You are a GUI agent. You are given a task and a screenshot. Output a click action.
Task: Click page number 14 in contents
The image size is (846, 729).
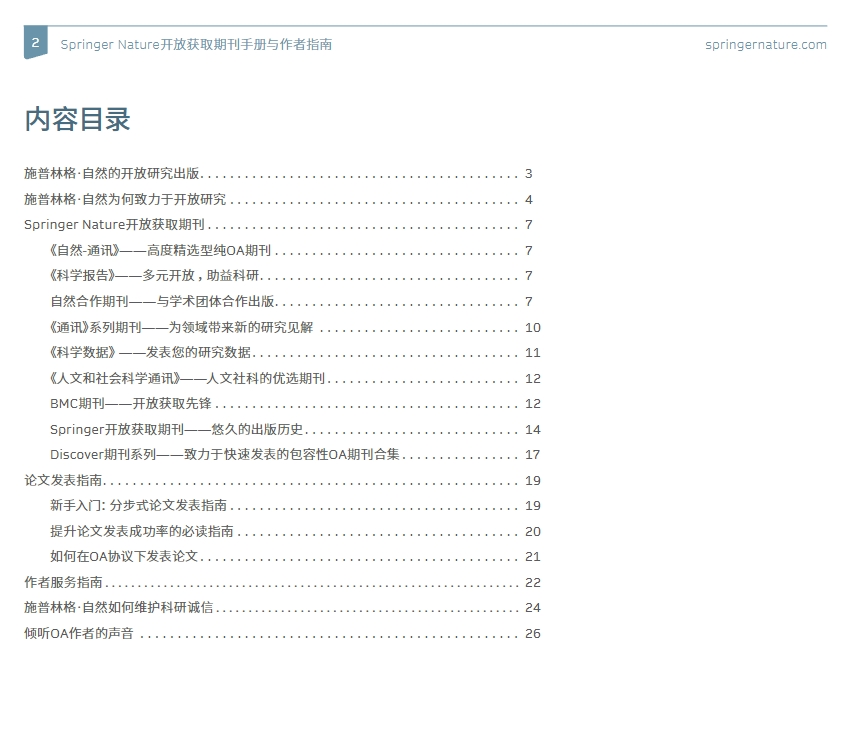point(533,430)
